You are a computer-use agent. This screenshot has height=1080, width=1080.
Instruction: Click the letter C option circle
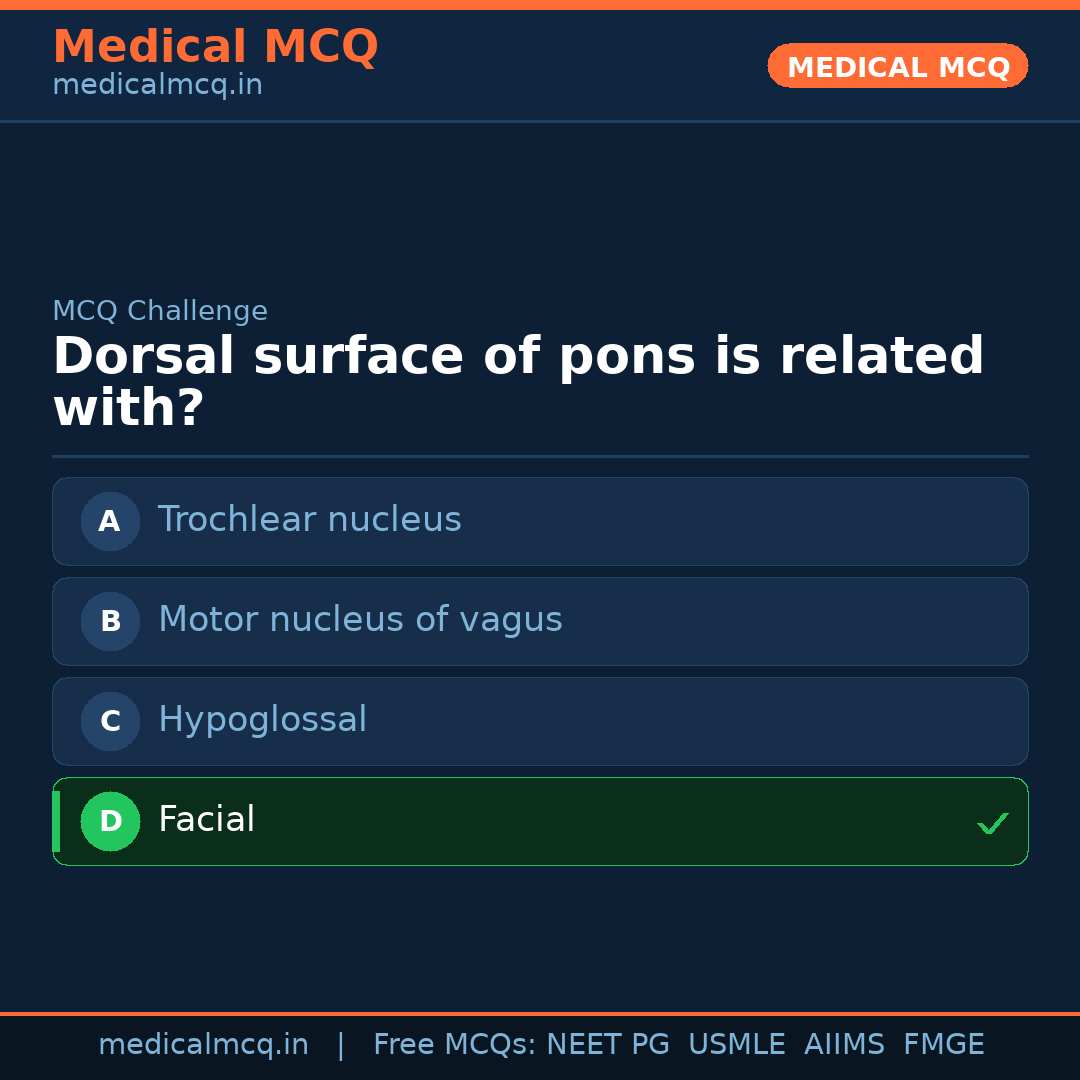(110, 721)
